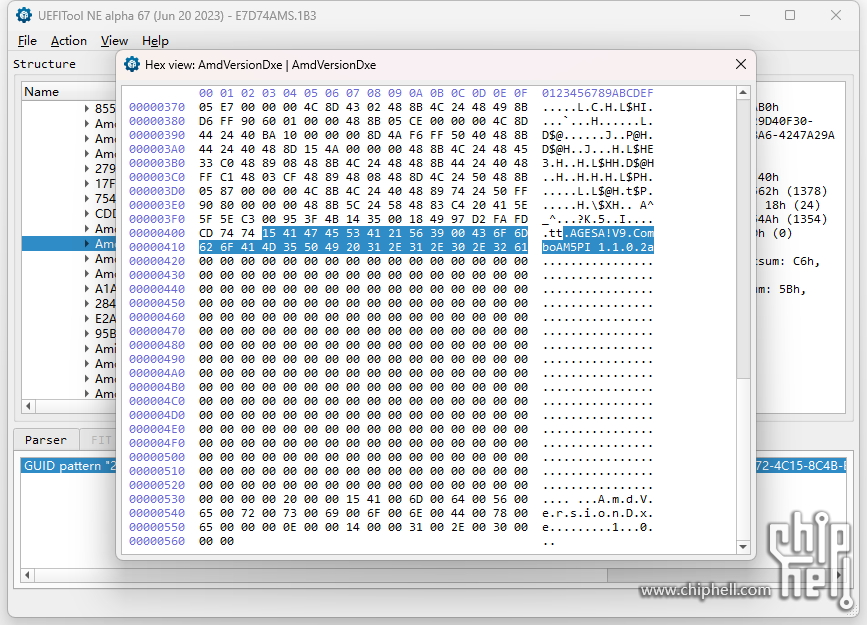This screenshot has height=625, width=867.
Task: Click hex offset 00000370
Action: [x=157, y=107]
